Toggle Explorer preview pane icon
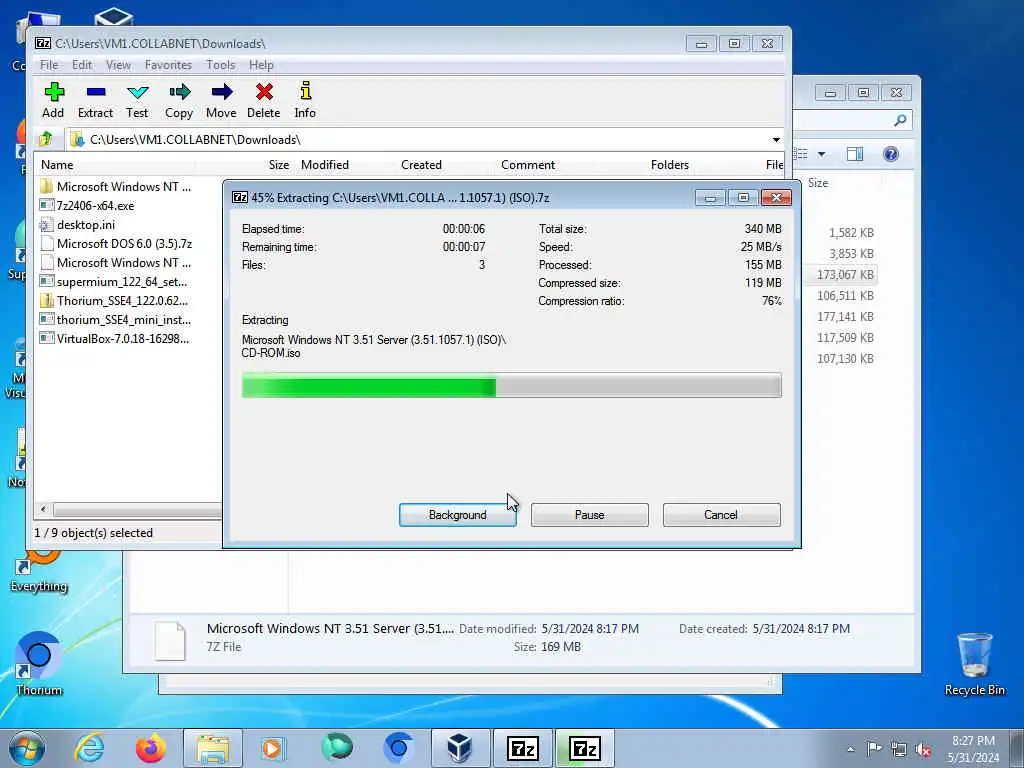The width and height of the screenshot is (1024, 768). pos(855,154)
